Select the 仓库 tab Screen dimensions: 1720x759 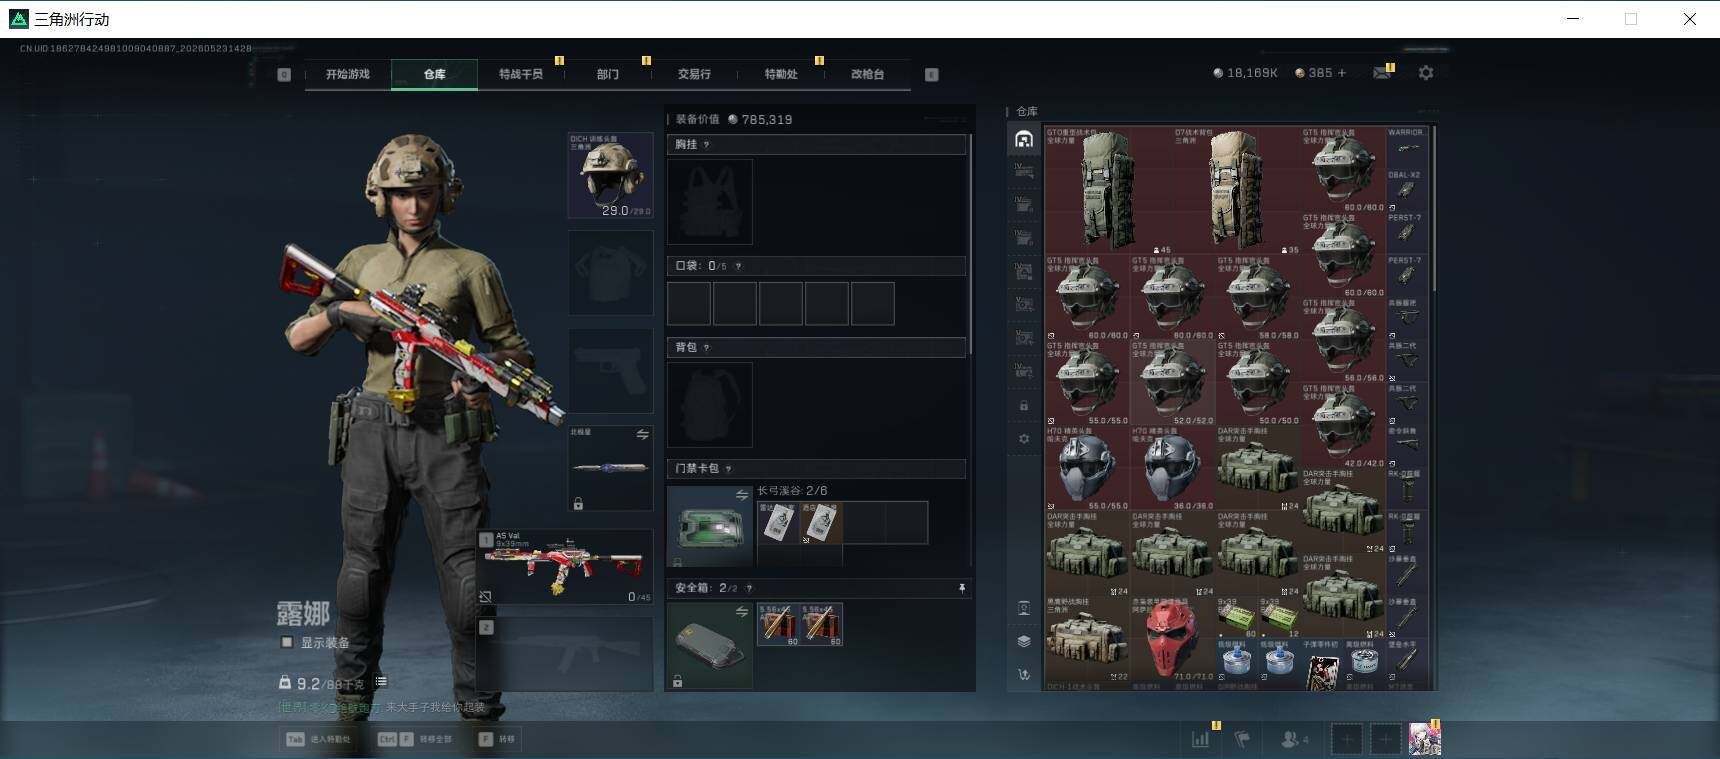pyautogui.click(x=434, y=74)
